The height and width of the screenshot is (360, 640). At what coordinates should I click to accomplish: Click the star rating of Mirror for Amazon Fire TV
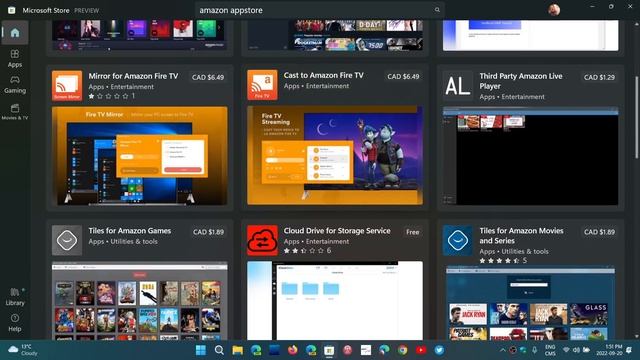[x=111, y=96]
